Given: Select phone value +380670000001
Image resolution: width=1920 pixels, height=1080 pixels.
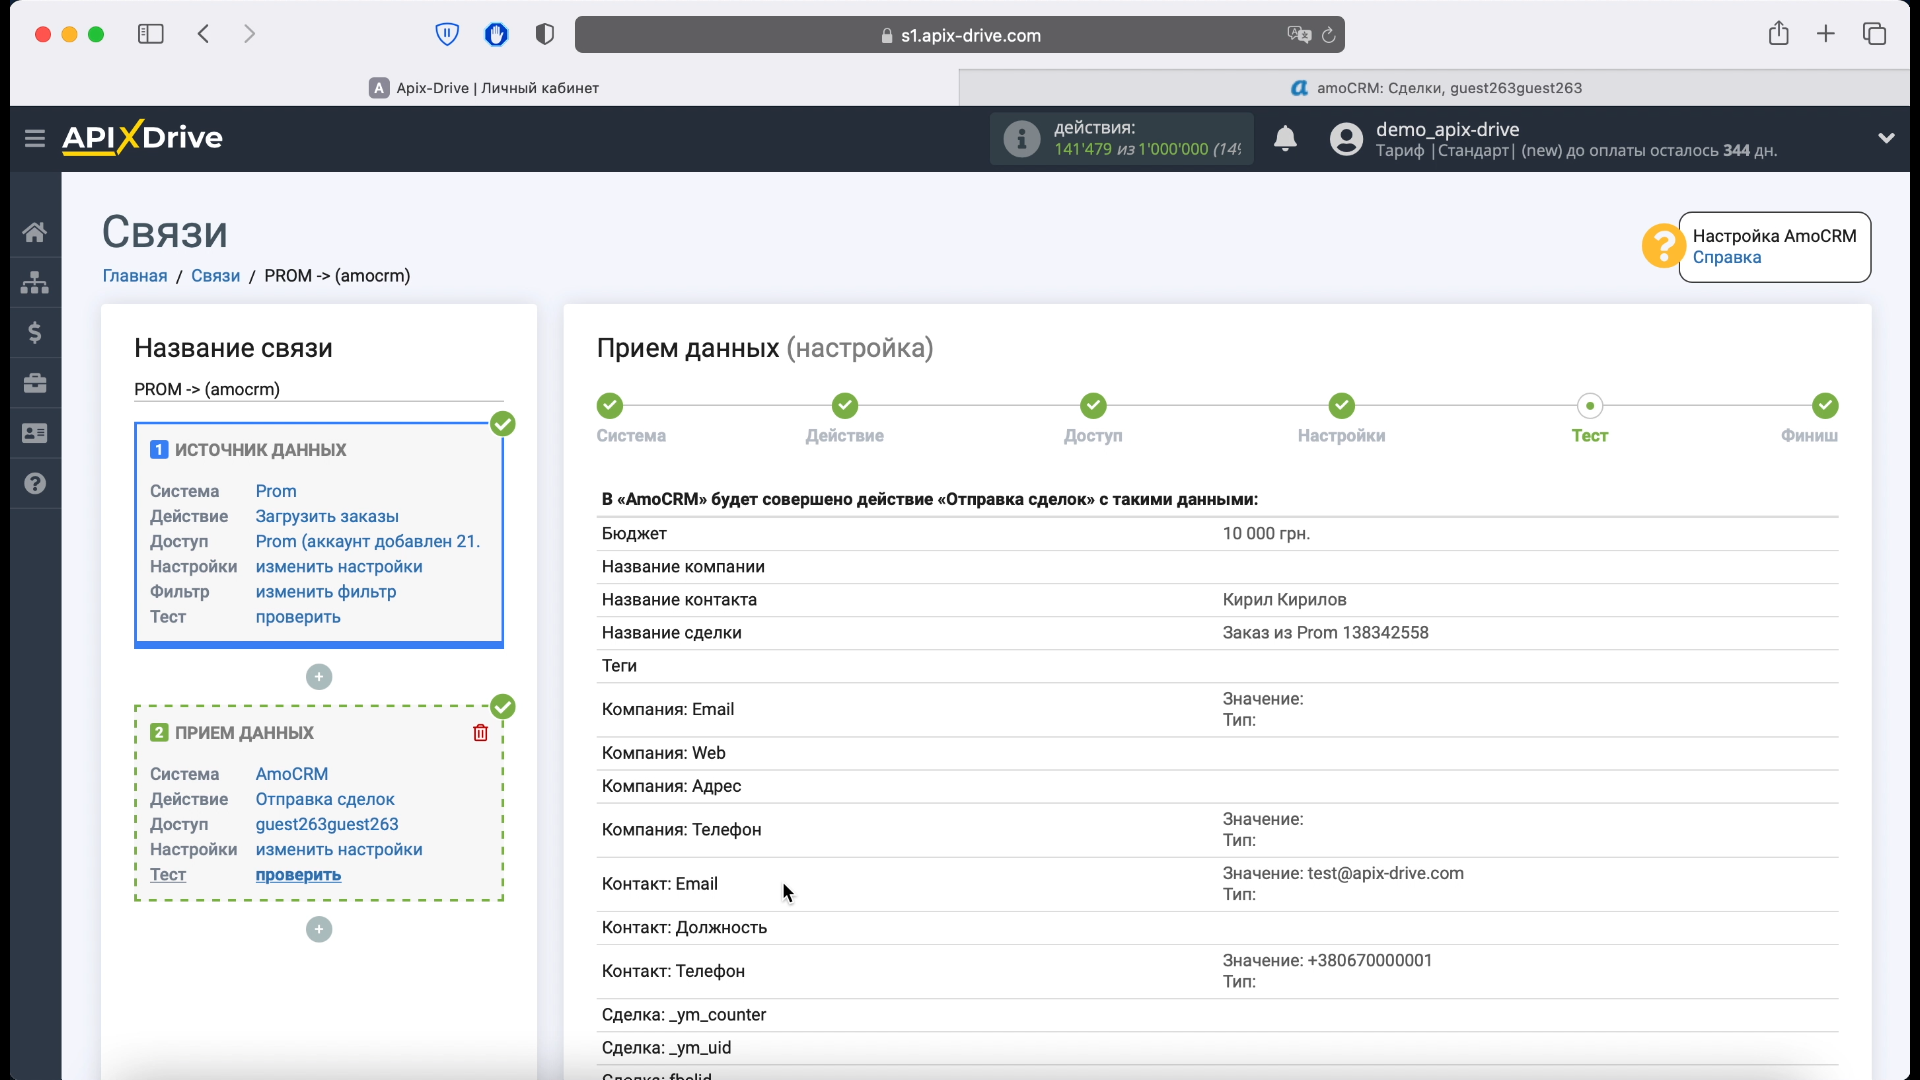Looking at the screenshot, I should [1369, 960].
